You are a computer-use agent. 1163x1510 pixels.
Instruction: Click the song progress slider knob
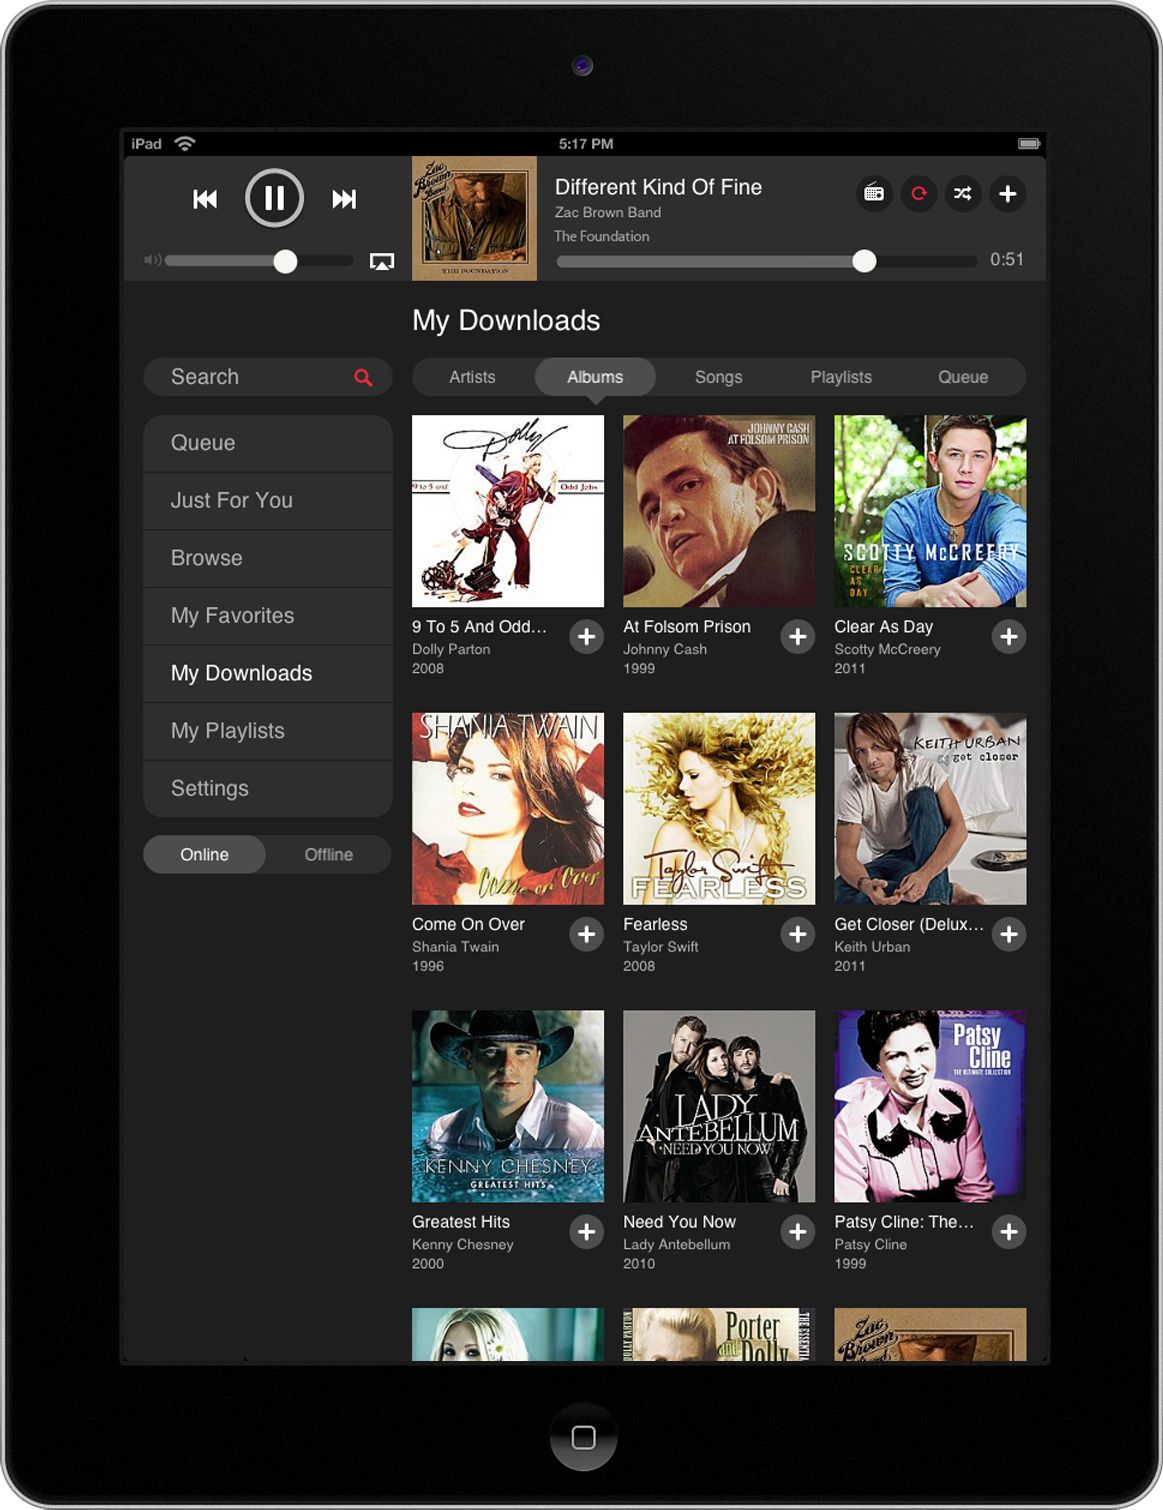864,261
